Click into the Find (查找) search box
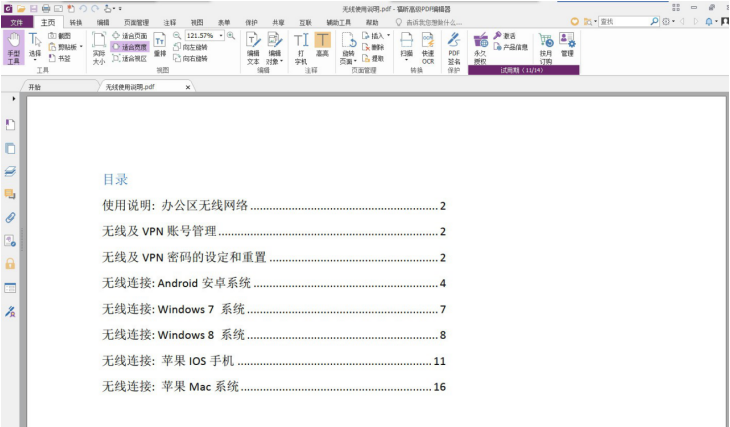The width and height of the screenshot is (730, 427). coord(620,21)
